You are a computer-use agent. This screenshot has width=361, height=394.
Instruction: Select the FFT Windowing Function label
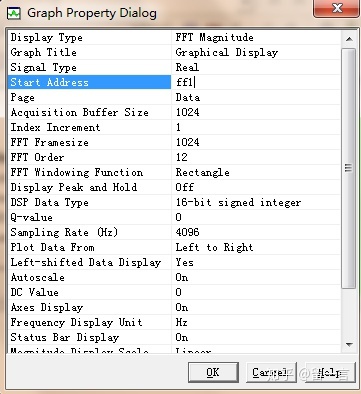coord(77,172)
